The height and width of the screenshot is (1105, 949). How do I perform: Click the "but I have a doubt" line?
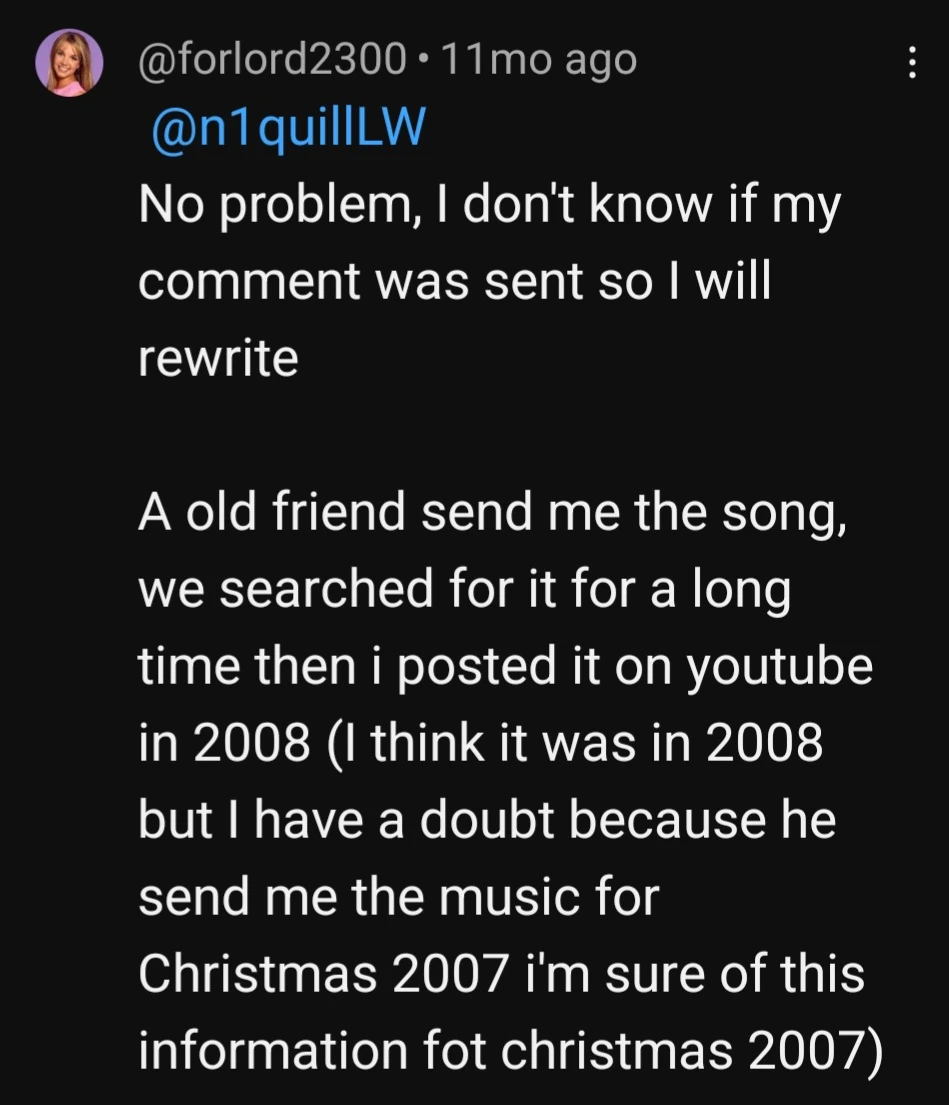[x=486, y=819]
